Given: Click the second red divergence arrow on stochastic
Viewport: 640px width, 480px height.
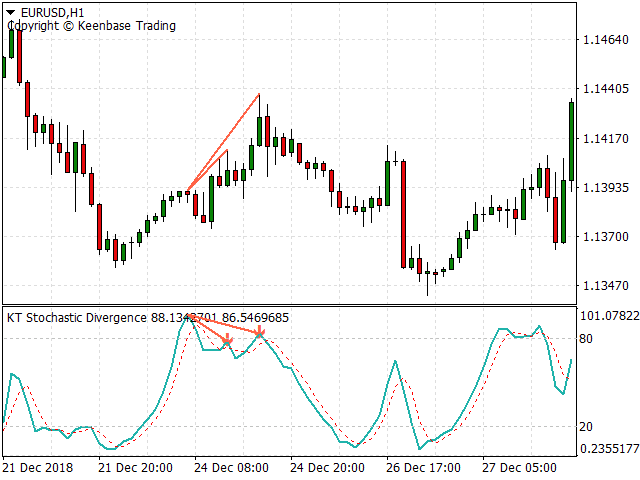Looking at the screenshot, I should click(260, 331).
